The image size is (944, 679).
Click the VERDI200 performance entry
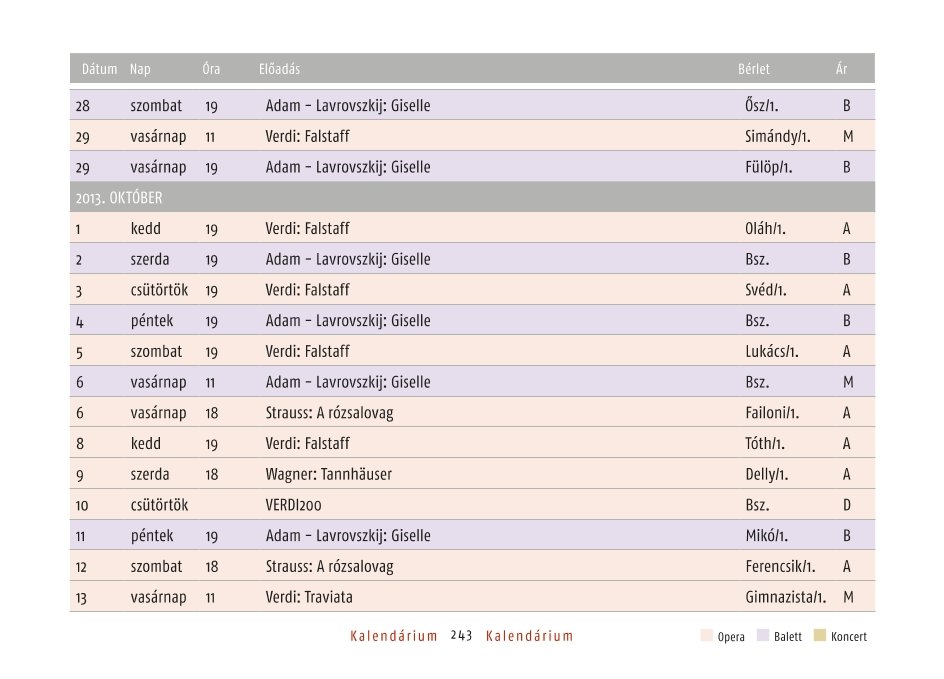[x=293, y=505]
